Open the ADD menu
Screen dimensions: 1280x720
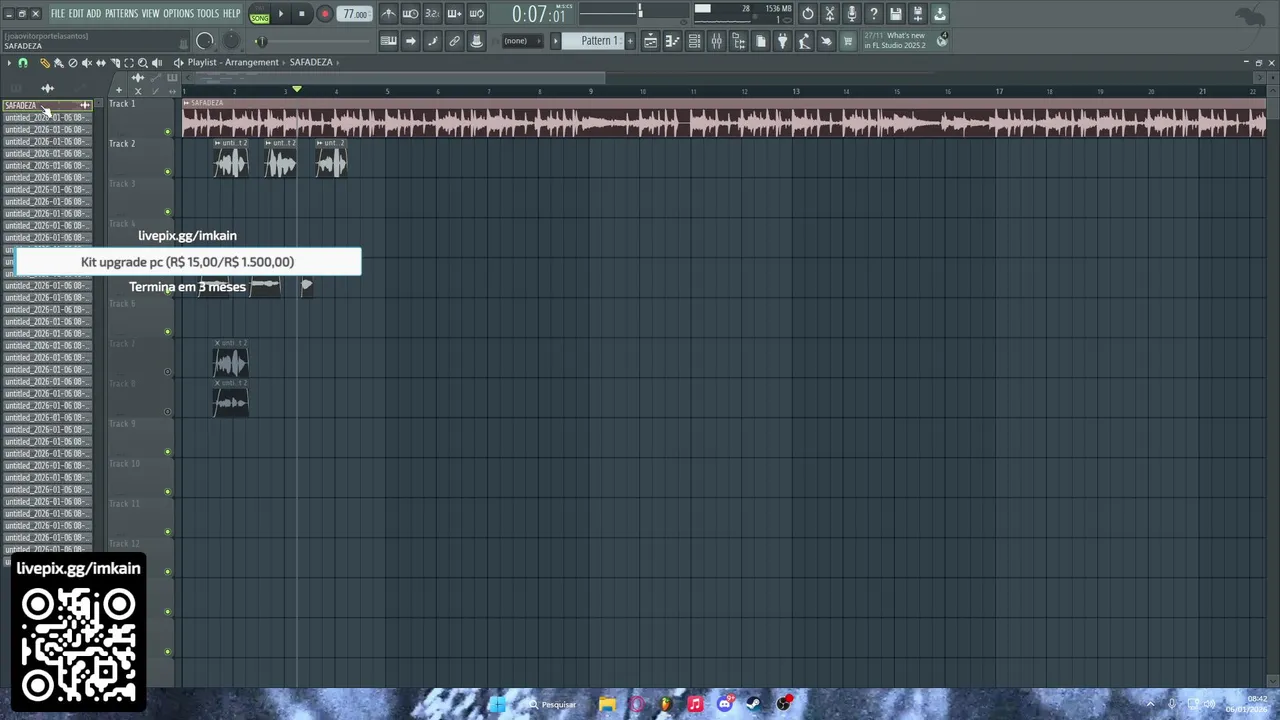point(94,14)
